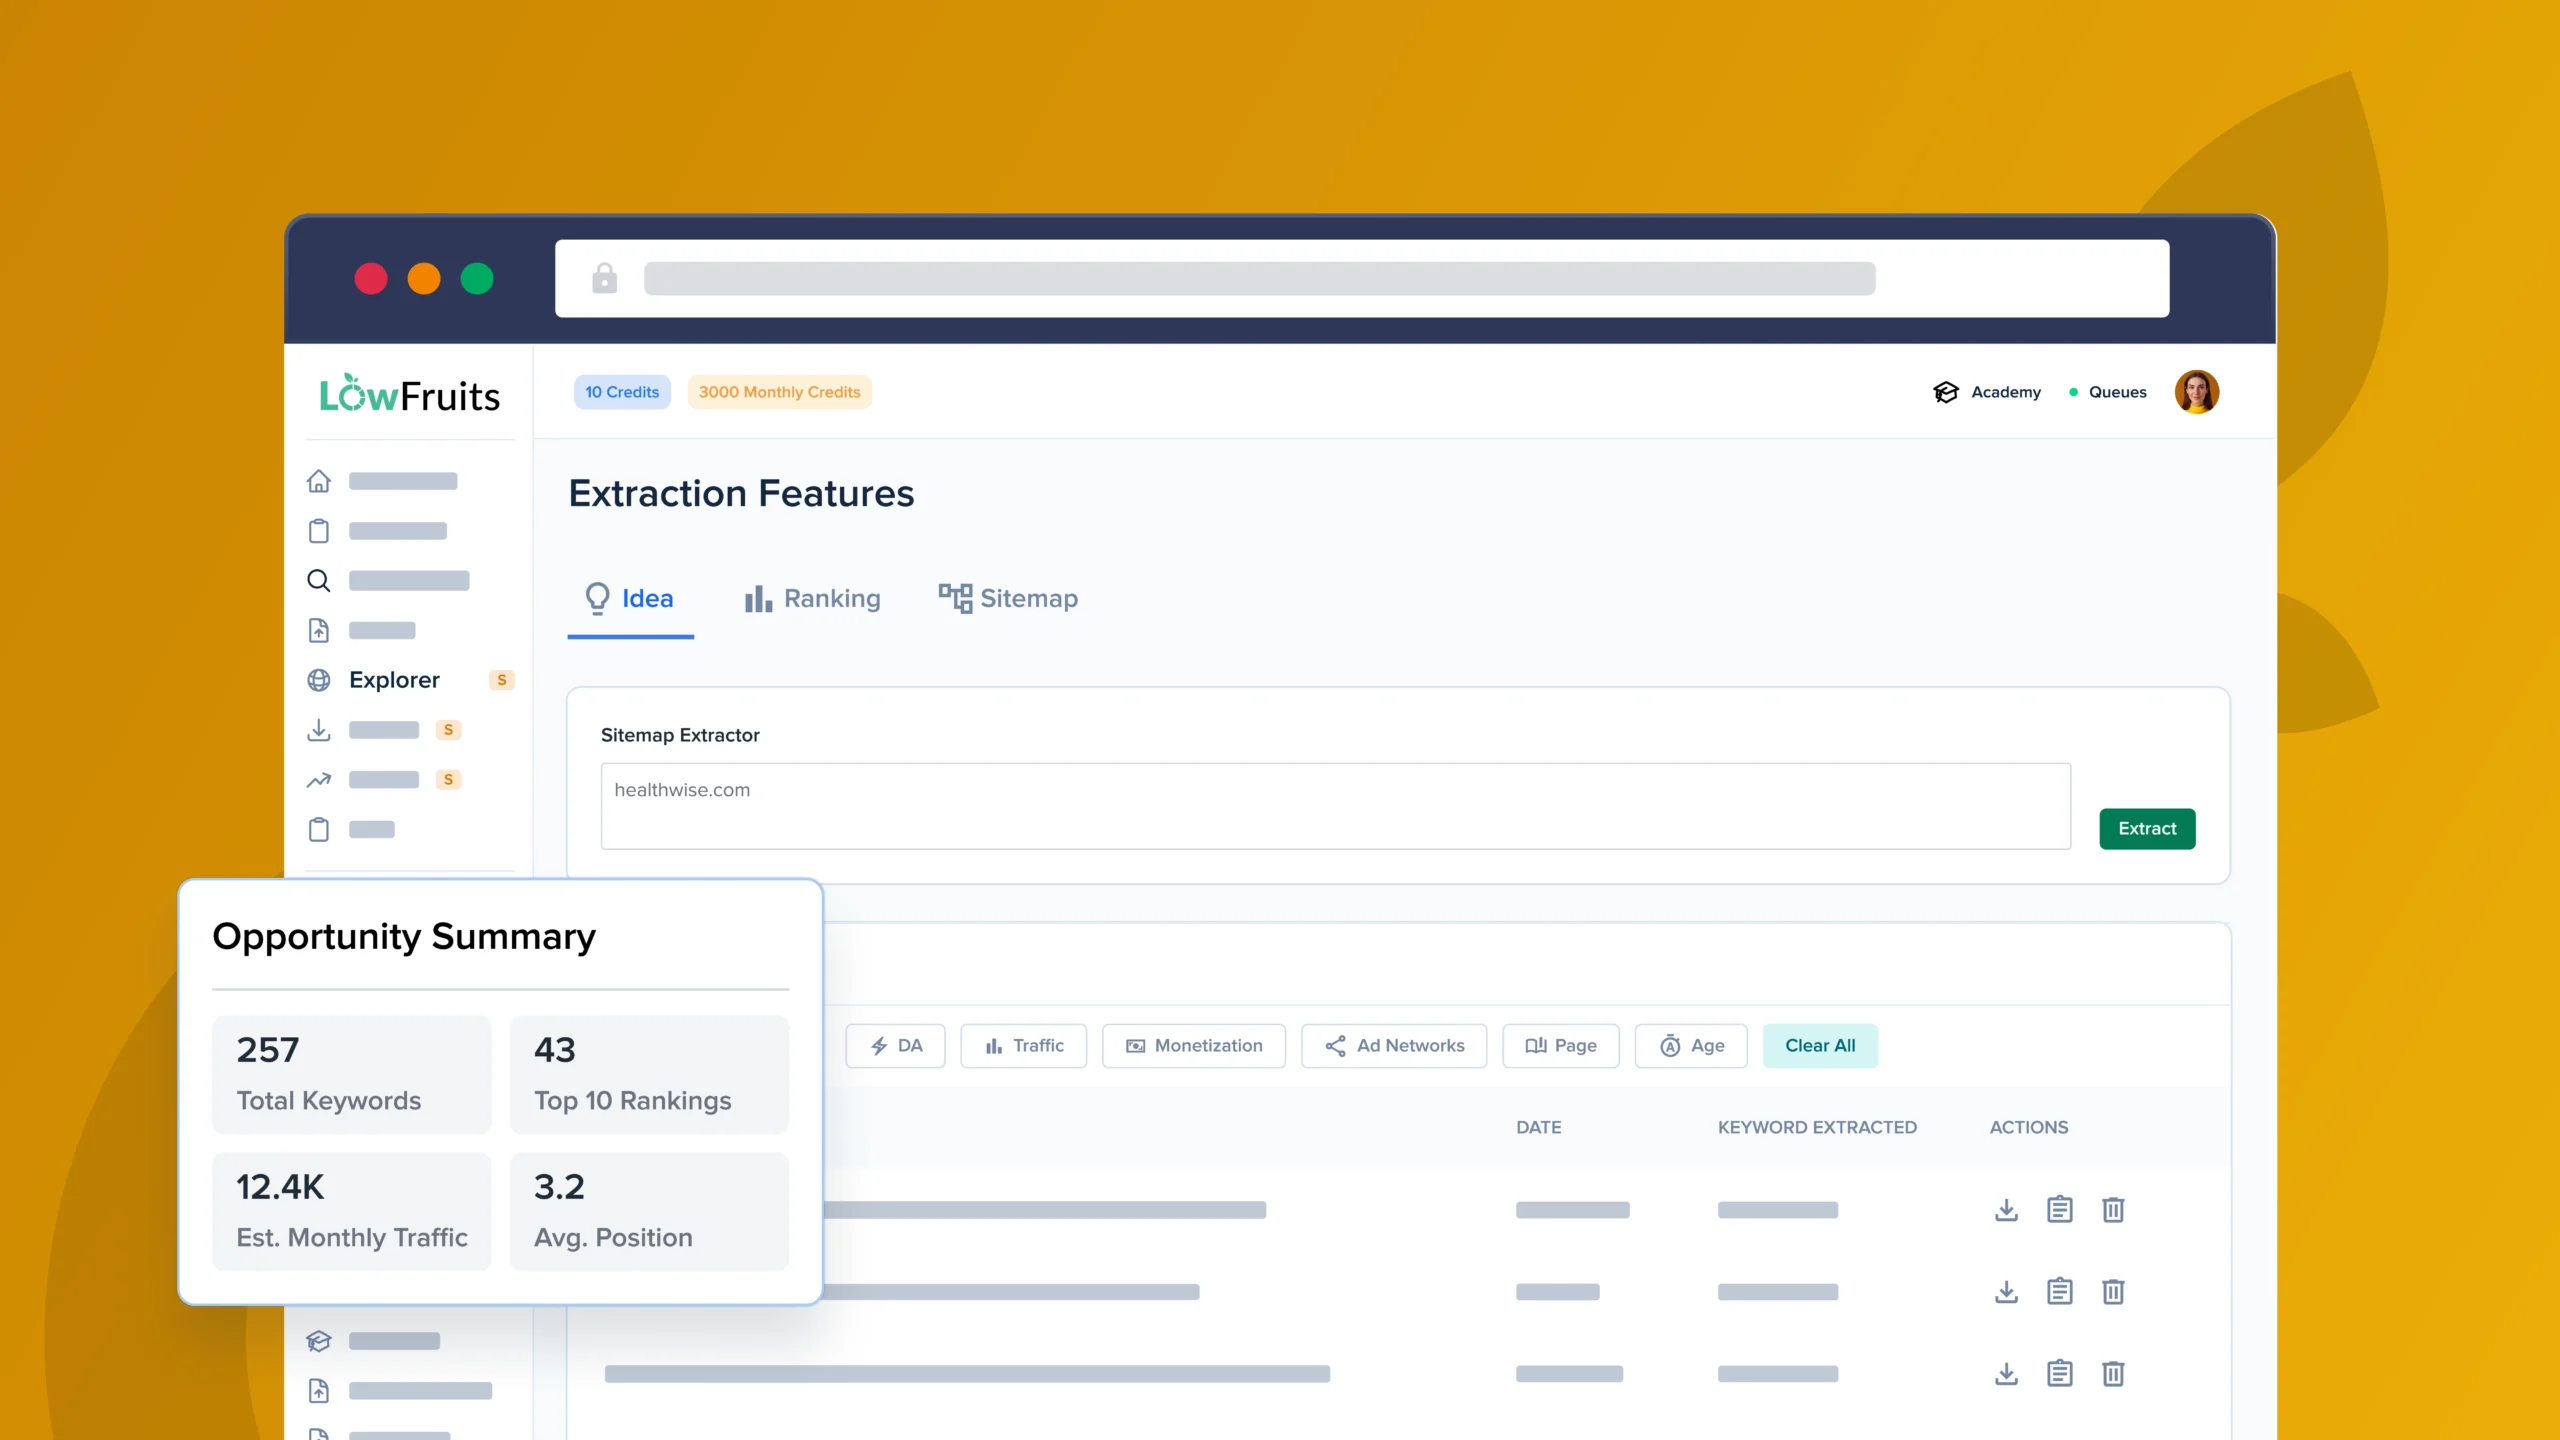The width and height of the screenshot is (2560, 1440).
Task: Open the Ad Networks filter
Action: point(1394,1045)
